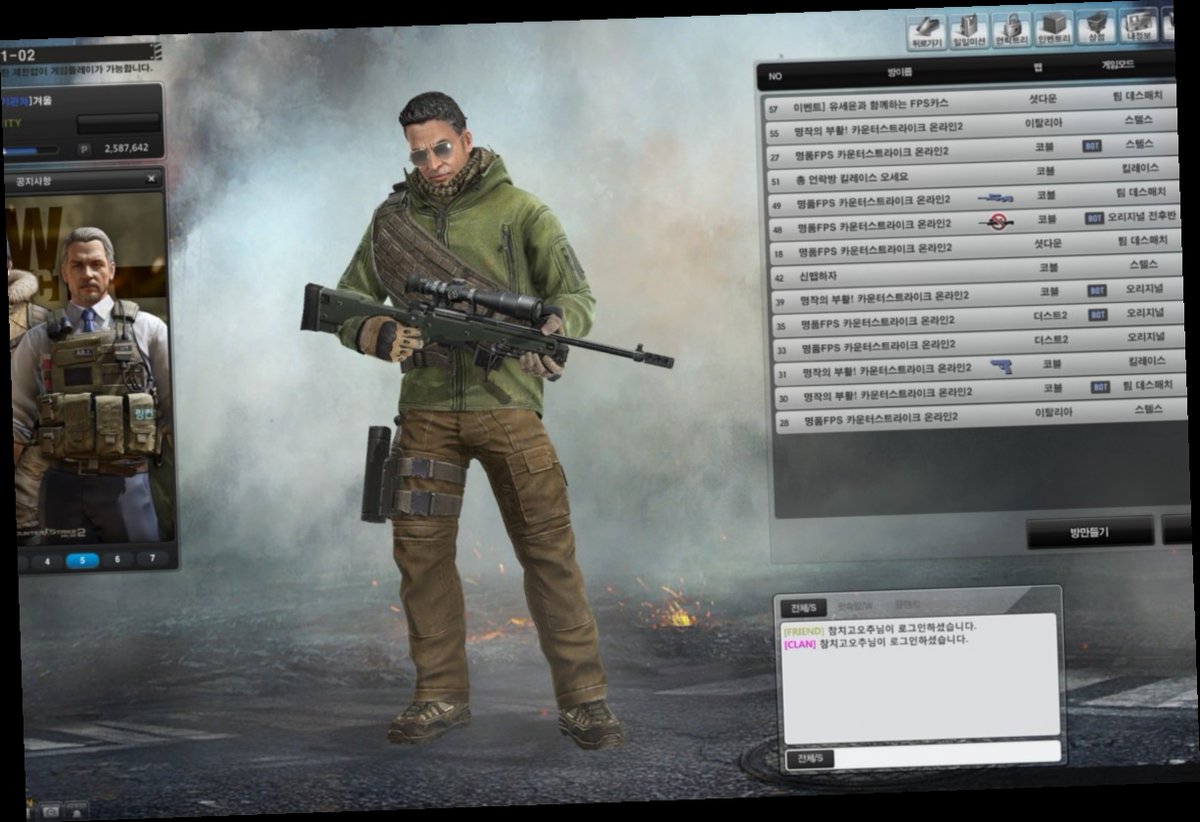Select the second chat tab next to 전체/S
The height and width of the screenshot is (822, 1200).
click(x=854, y=607)
